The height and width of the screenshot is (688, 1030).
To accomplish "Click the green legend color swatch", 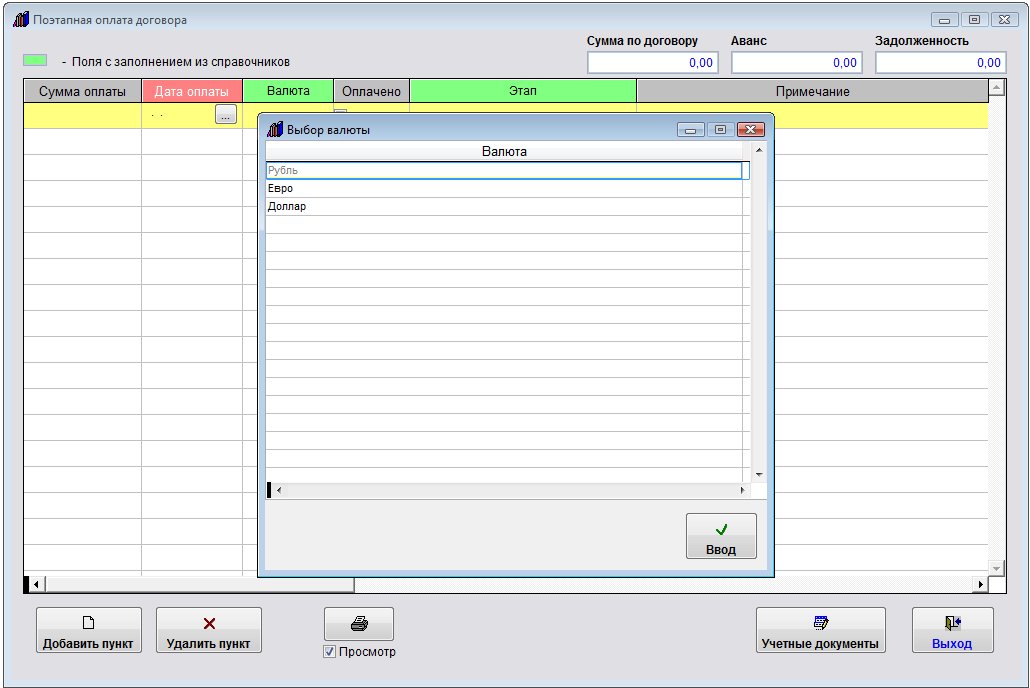I will coord(35,60).
